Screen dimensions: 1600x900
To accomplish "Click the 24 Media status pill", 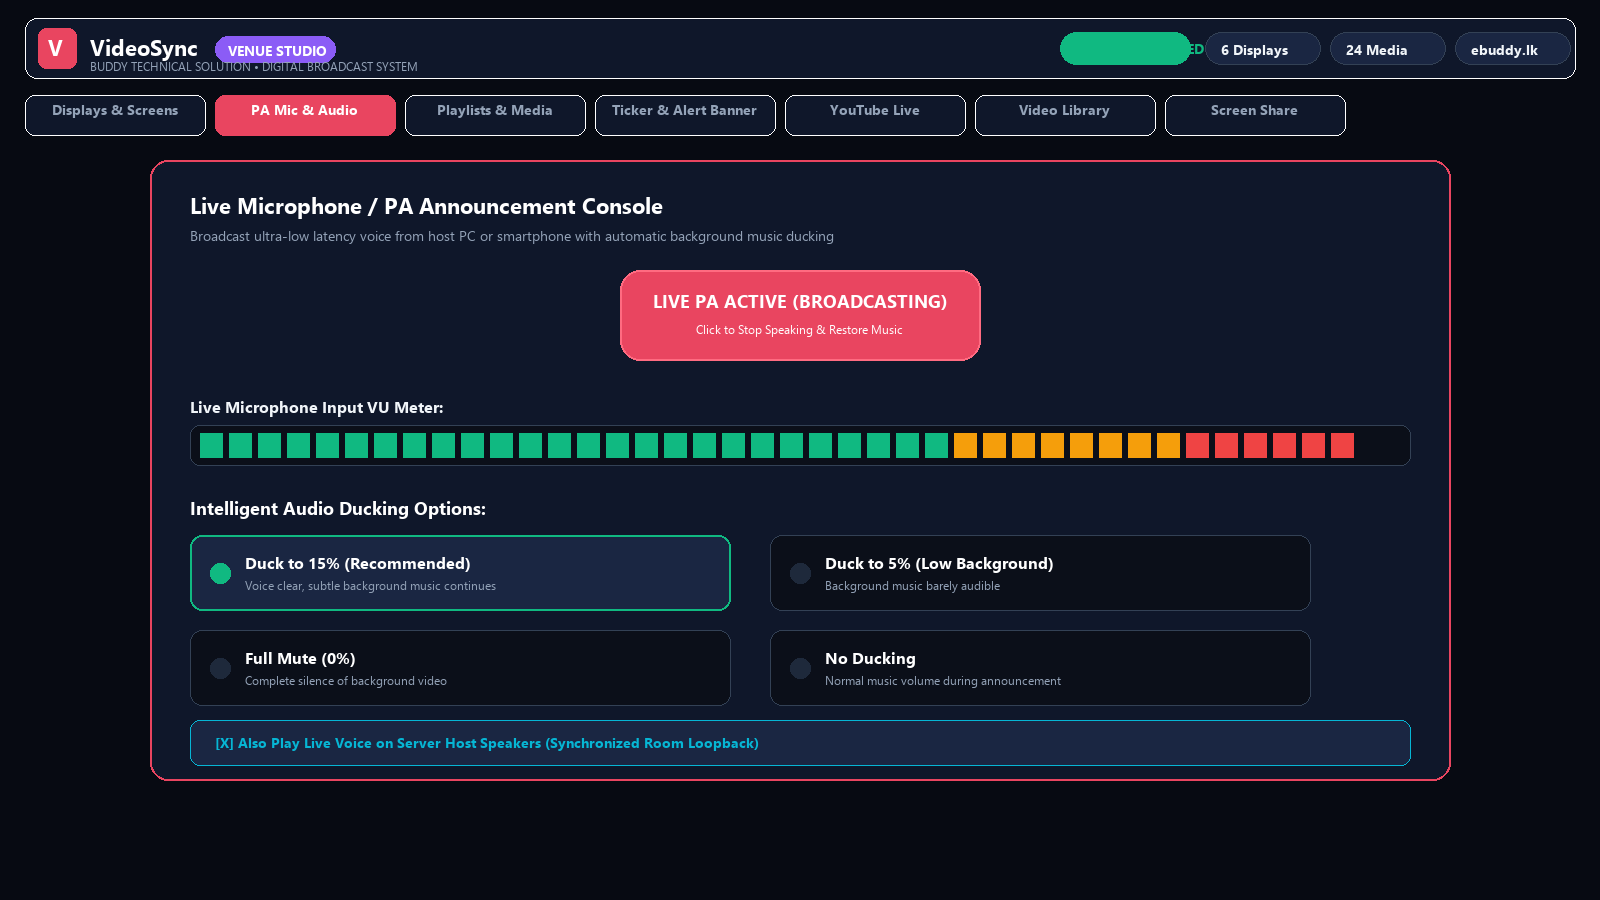I will tap(1387, 49).
